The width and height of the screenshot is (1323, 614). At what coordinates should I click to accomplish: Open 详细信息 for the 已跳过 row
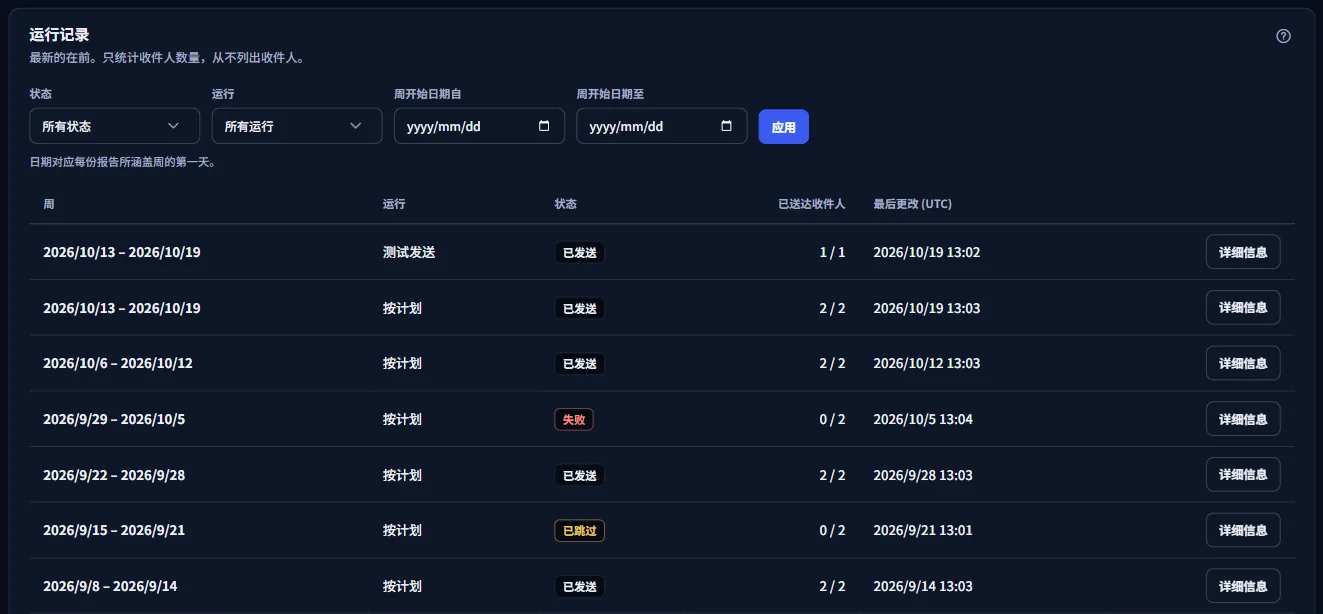coord(1243,530)
